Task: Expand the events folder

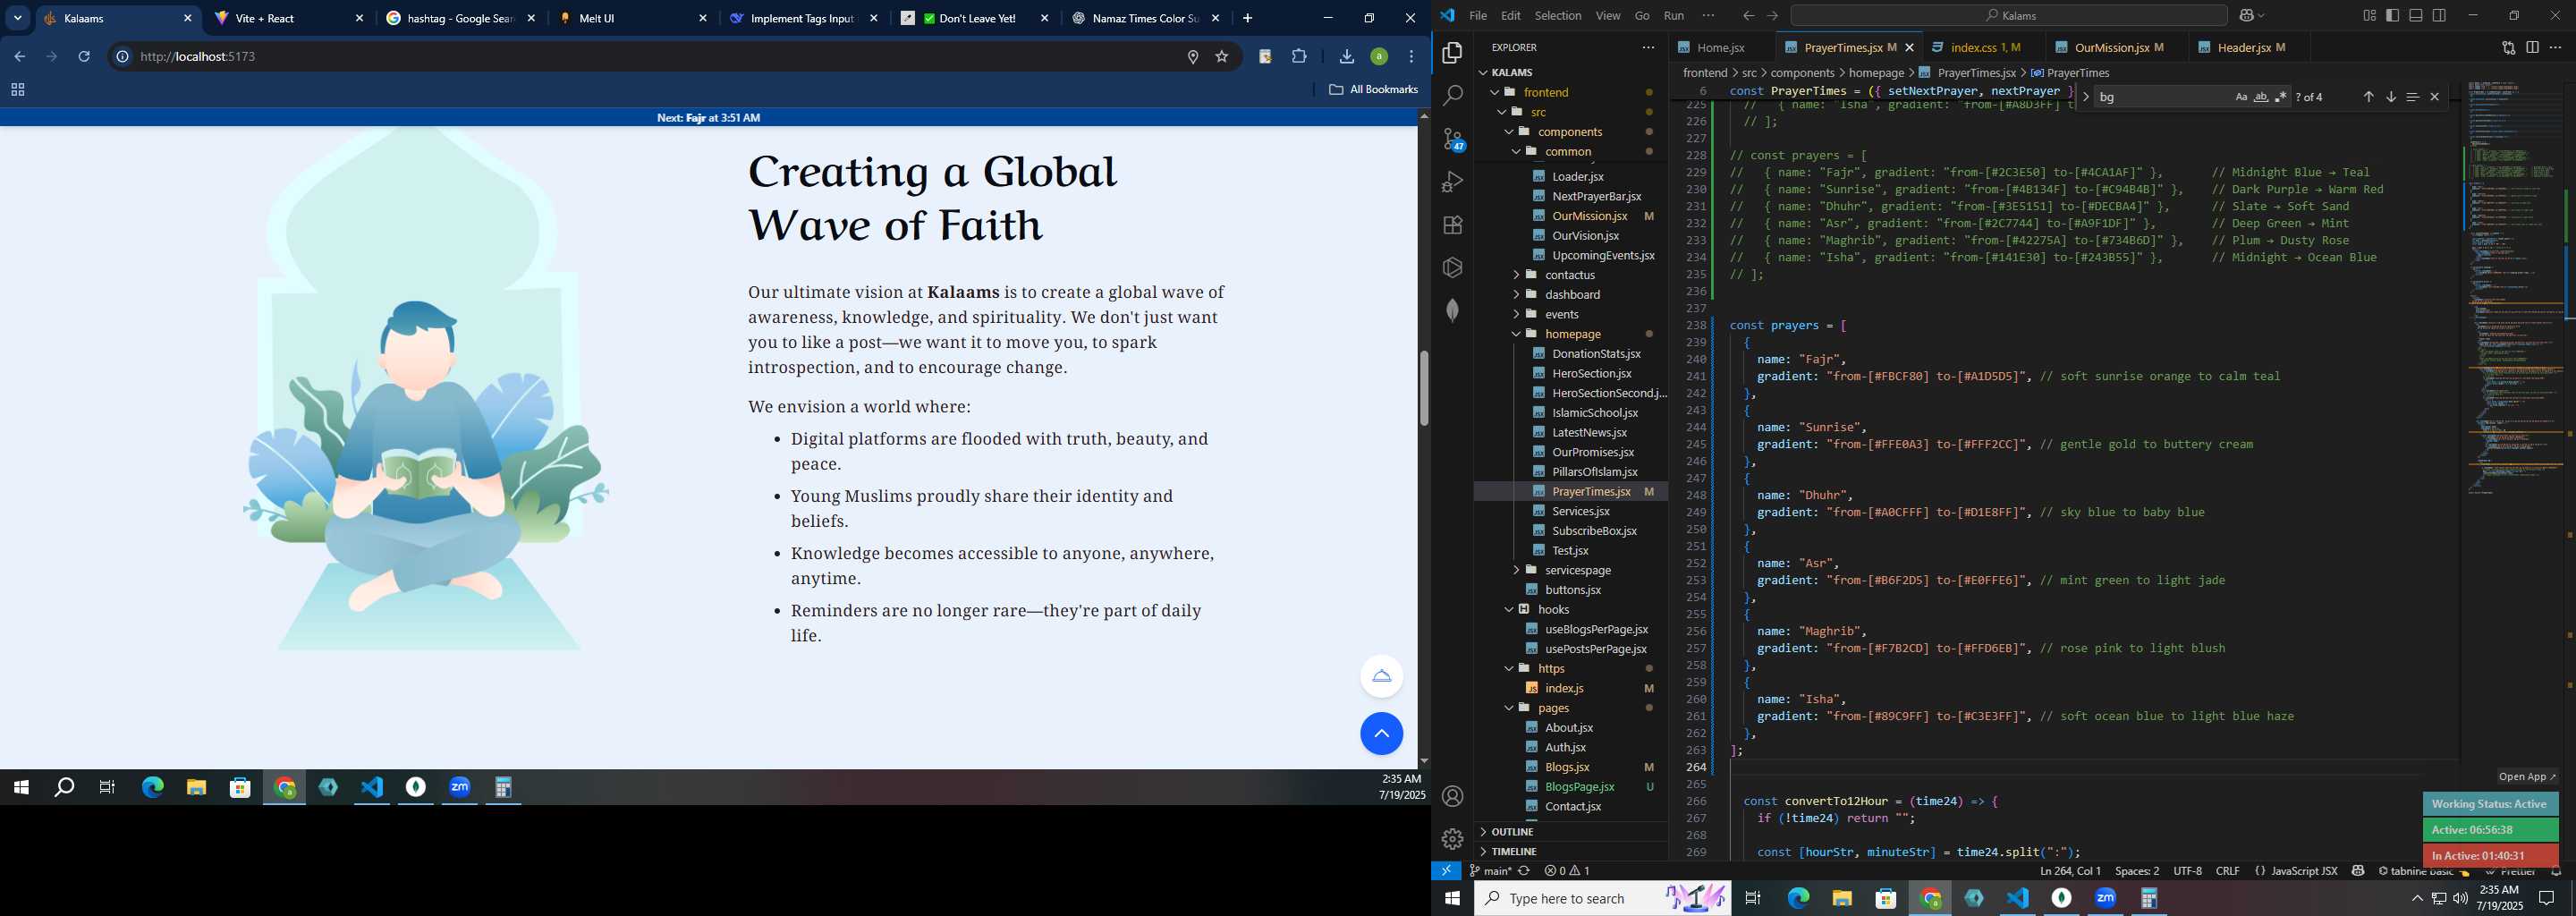Action: tap(1560, 314)
